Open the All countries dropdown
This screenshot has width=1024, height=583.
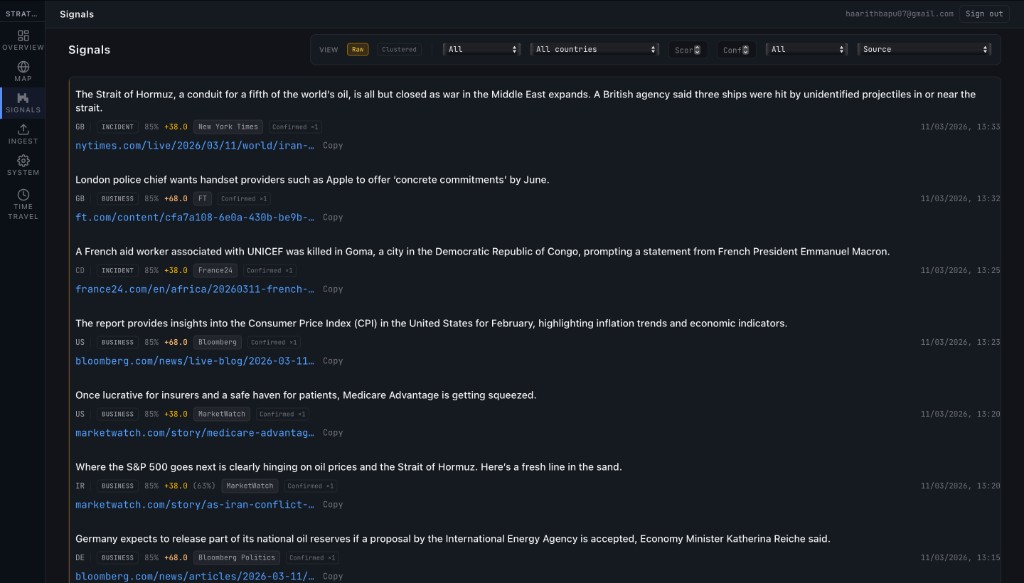coord(595,49)
